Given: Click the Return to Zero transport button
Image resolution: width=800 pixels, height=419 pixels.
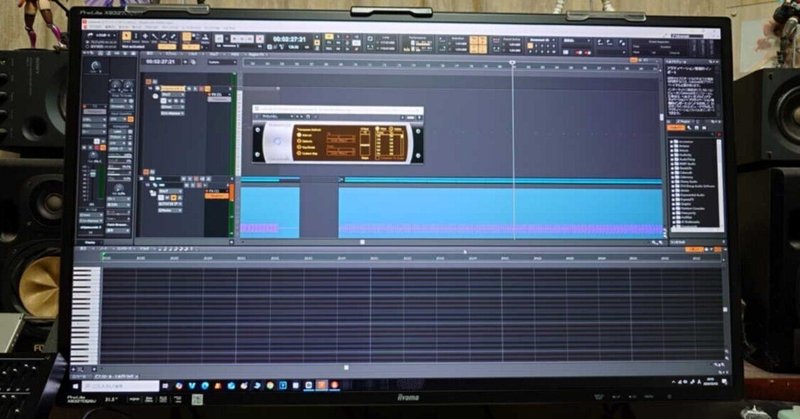Looking at the screenshot, I should (219, 39).
